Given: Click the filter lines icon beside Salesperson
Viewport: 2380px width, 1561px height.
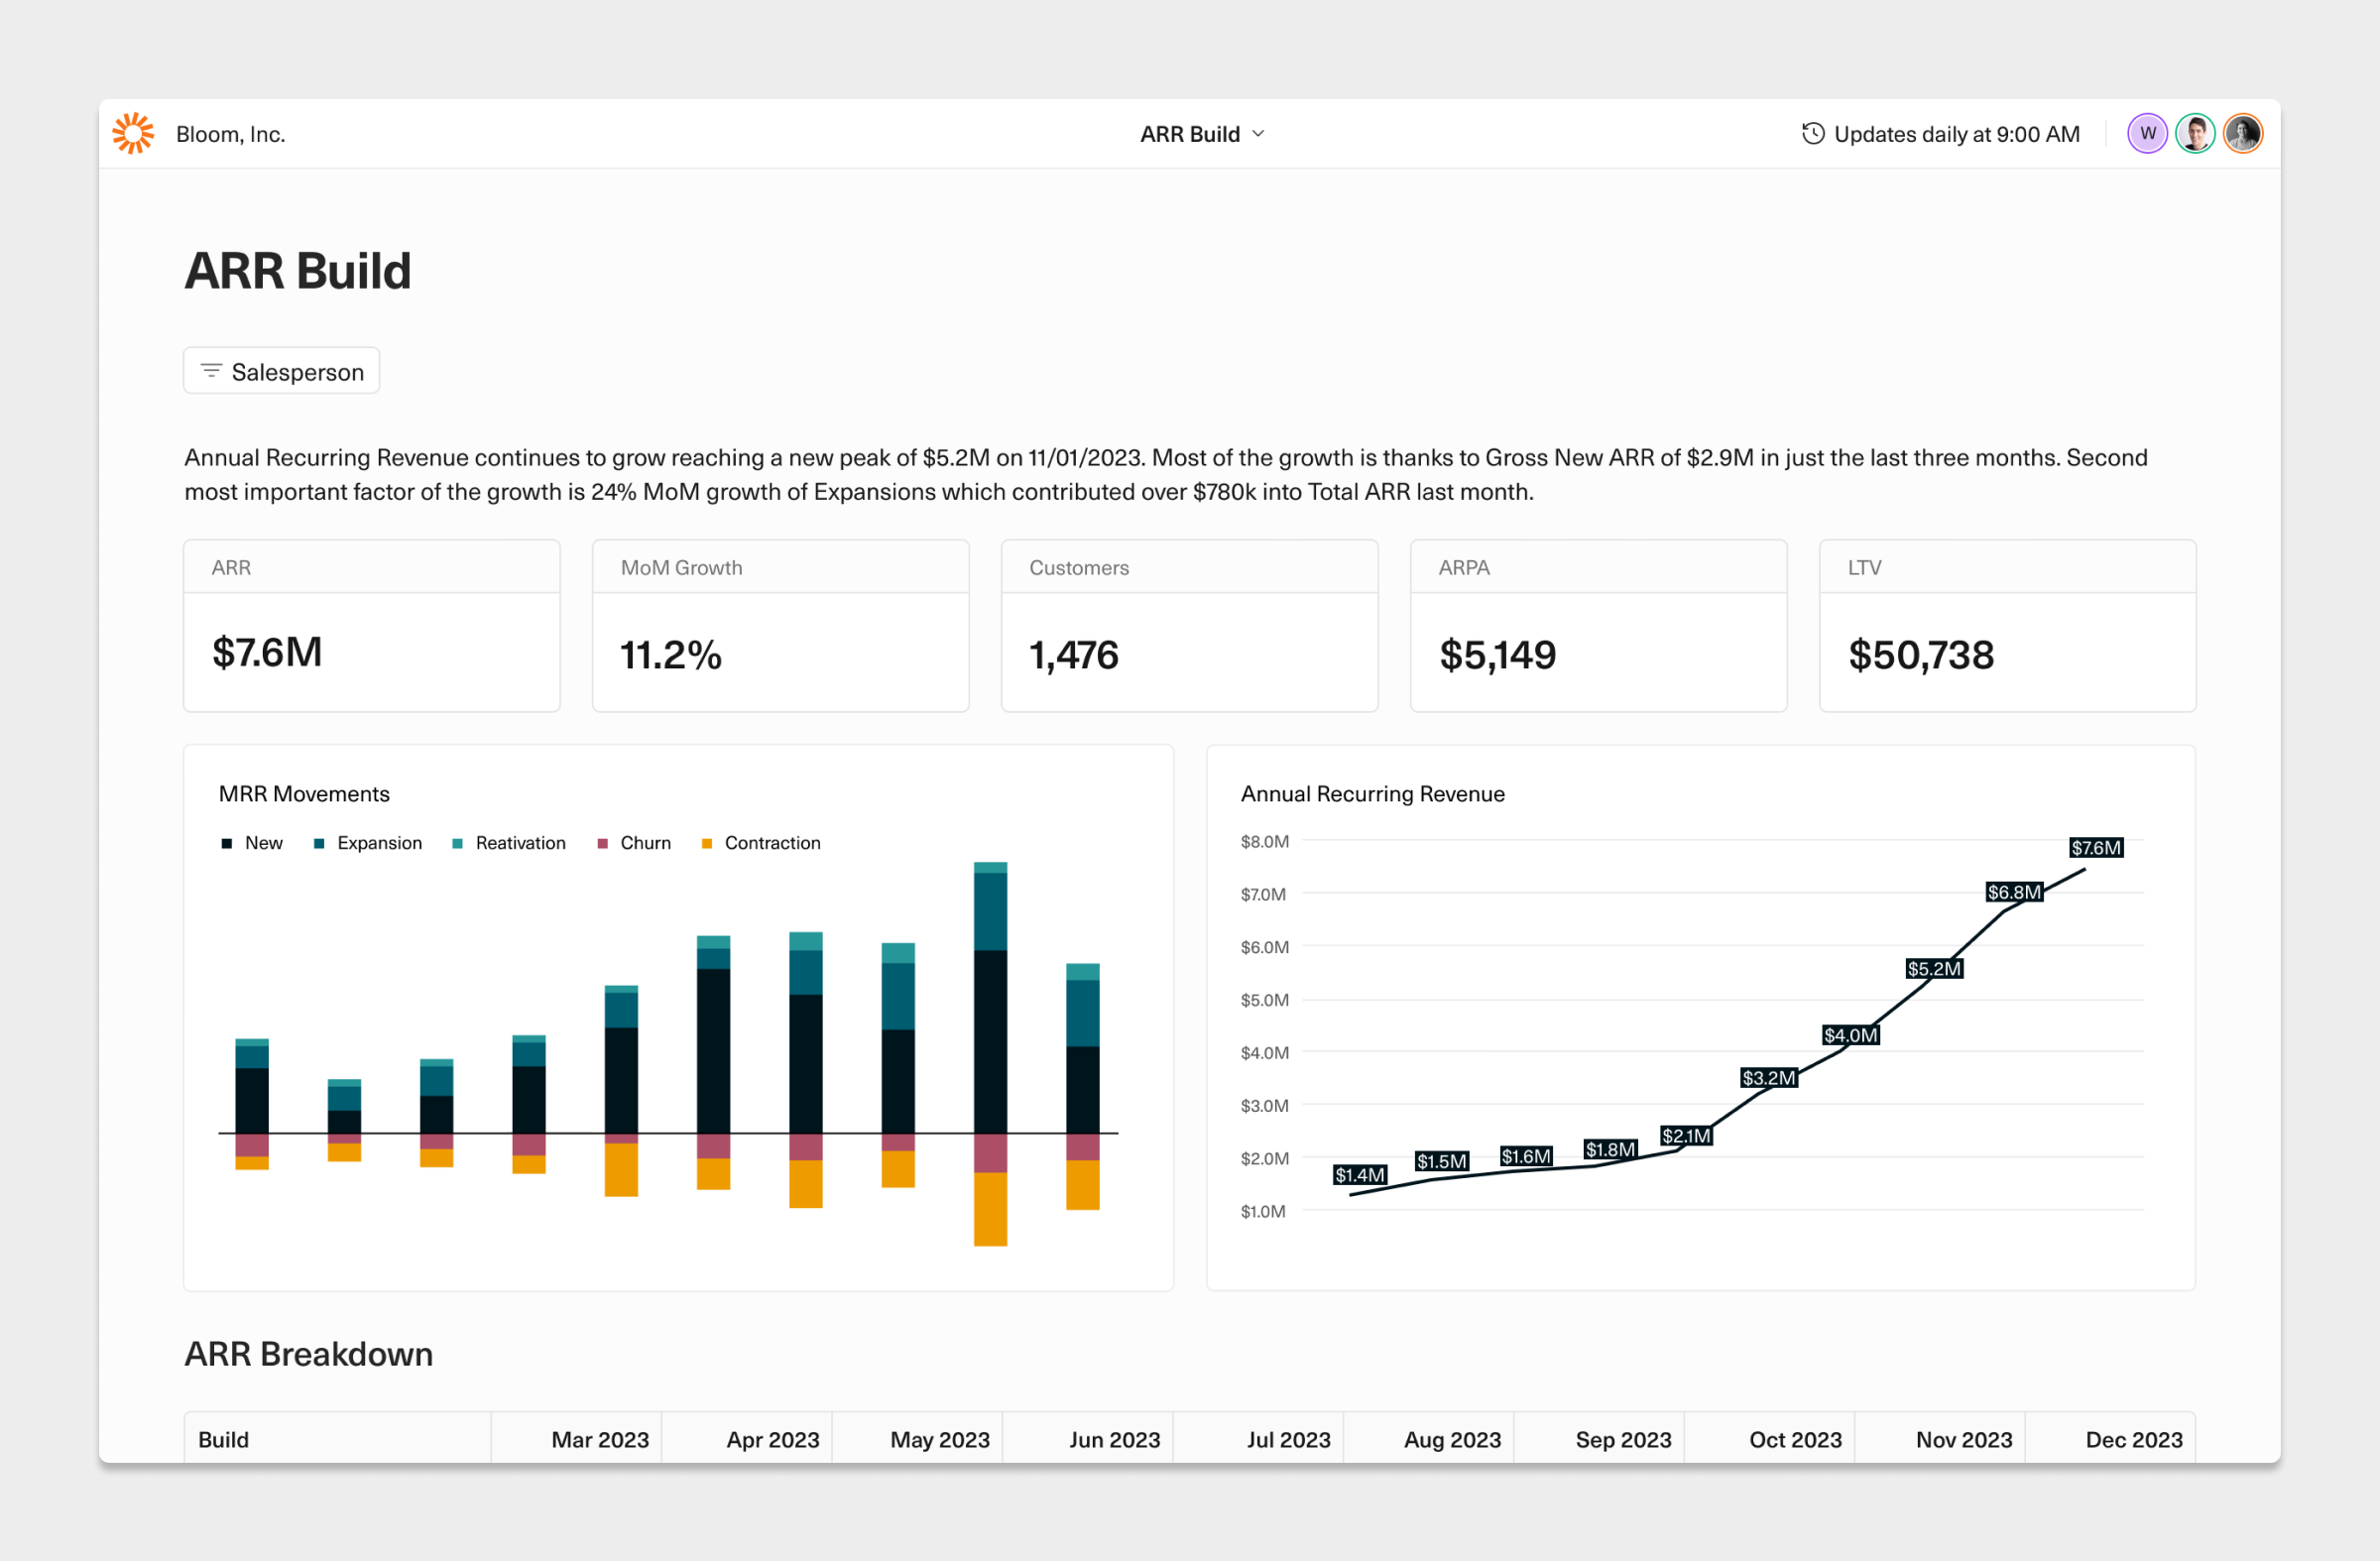Looking at the screenshot, I should click(x=211, y=371).
